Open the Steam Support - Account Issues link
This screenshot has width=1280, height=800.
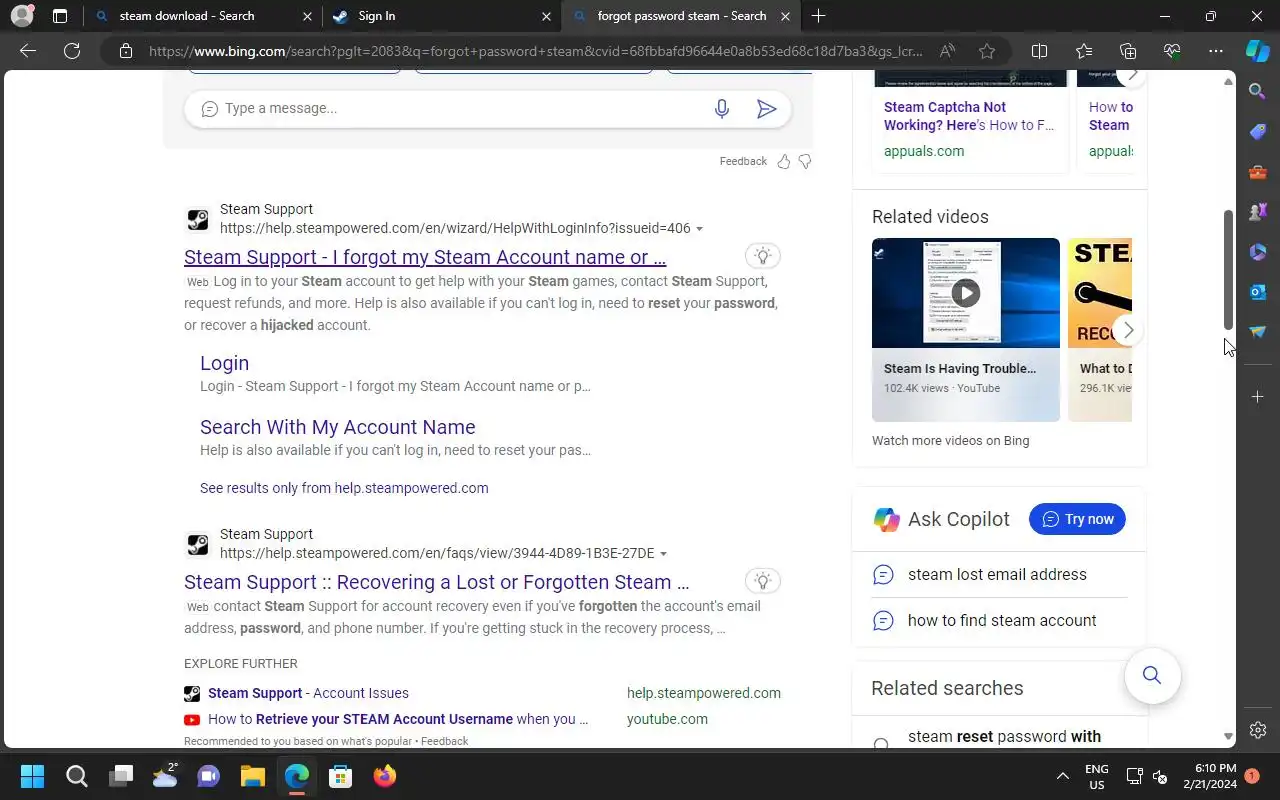pyautogui.click(x=308, y=693)
